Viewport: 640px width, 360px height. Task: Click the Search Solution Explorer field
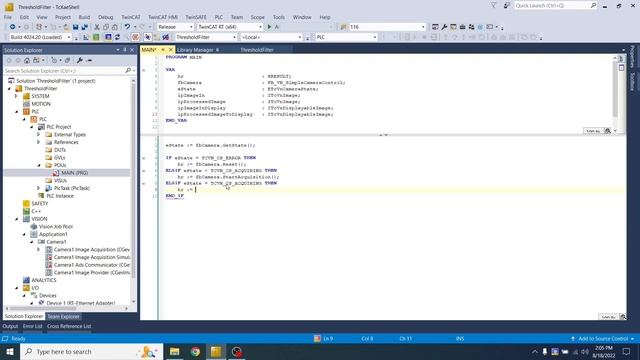click(x=64, y=71)
